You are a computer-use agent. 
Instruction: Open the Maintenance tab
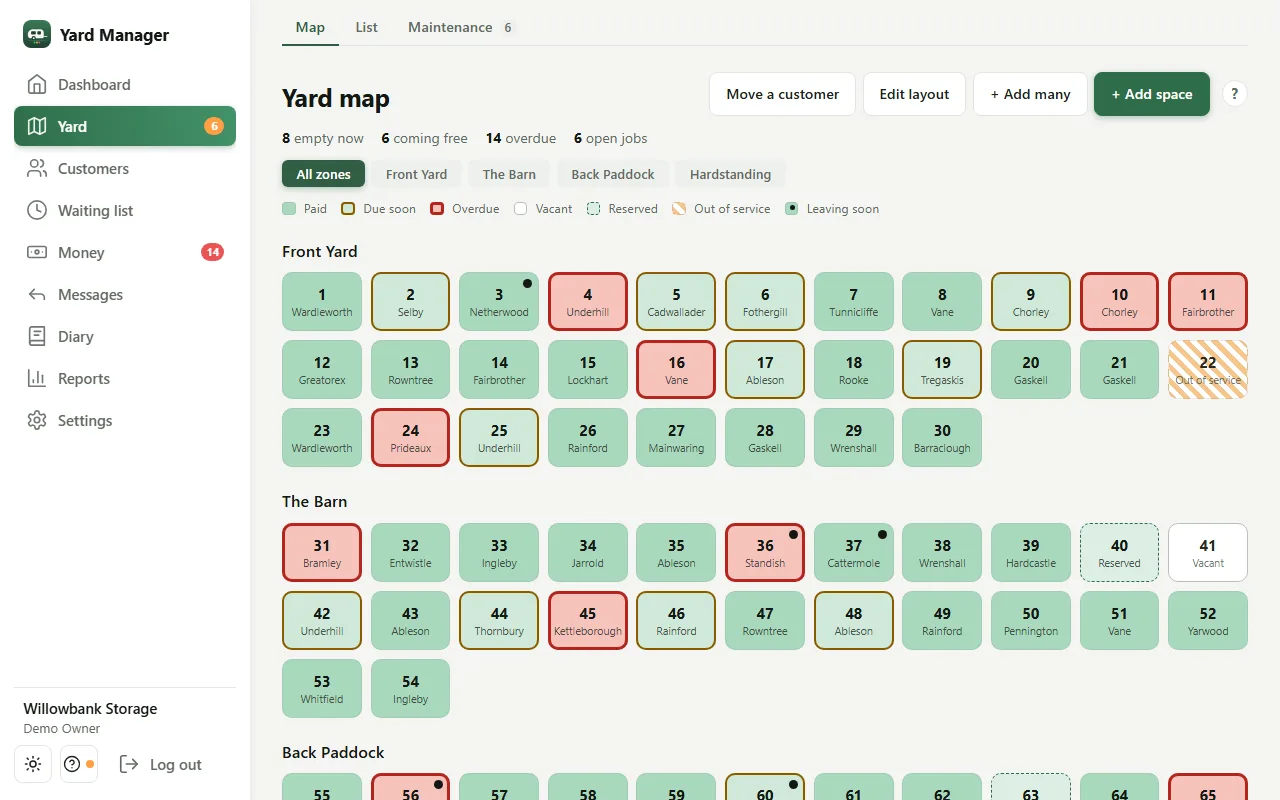point(460,27)
